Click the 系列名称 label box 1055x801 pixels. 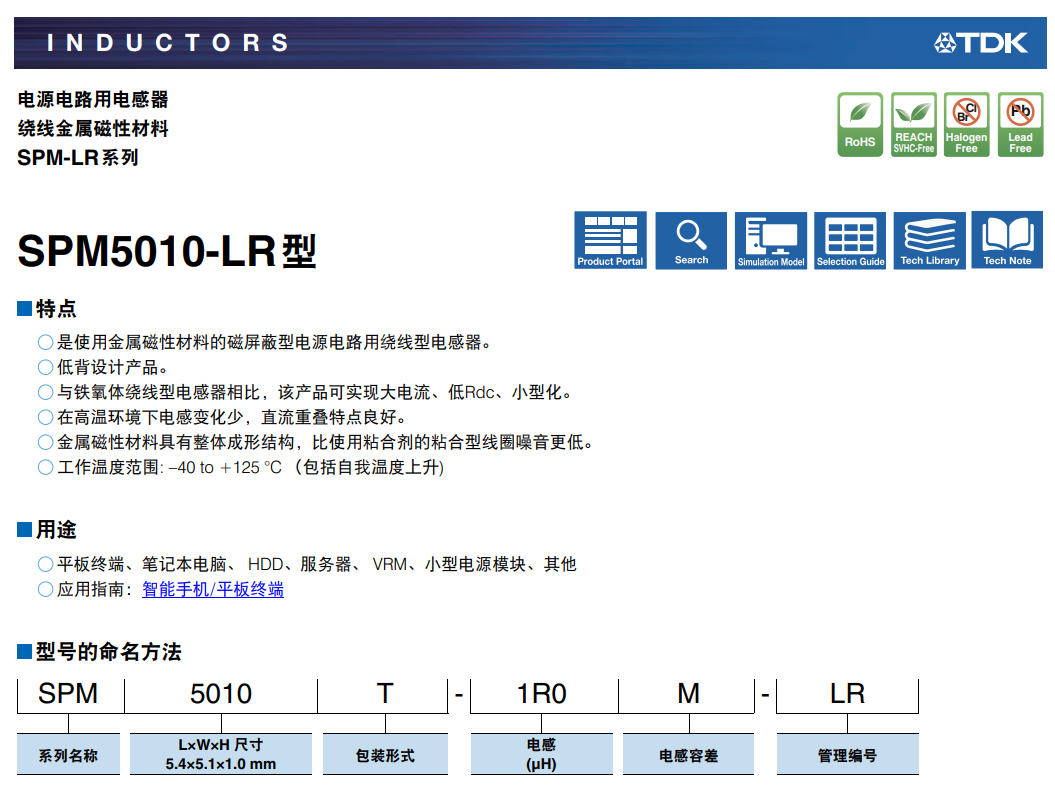[x=68, y=755]
